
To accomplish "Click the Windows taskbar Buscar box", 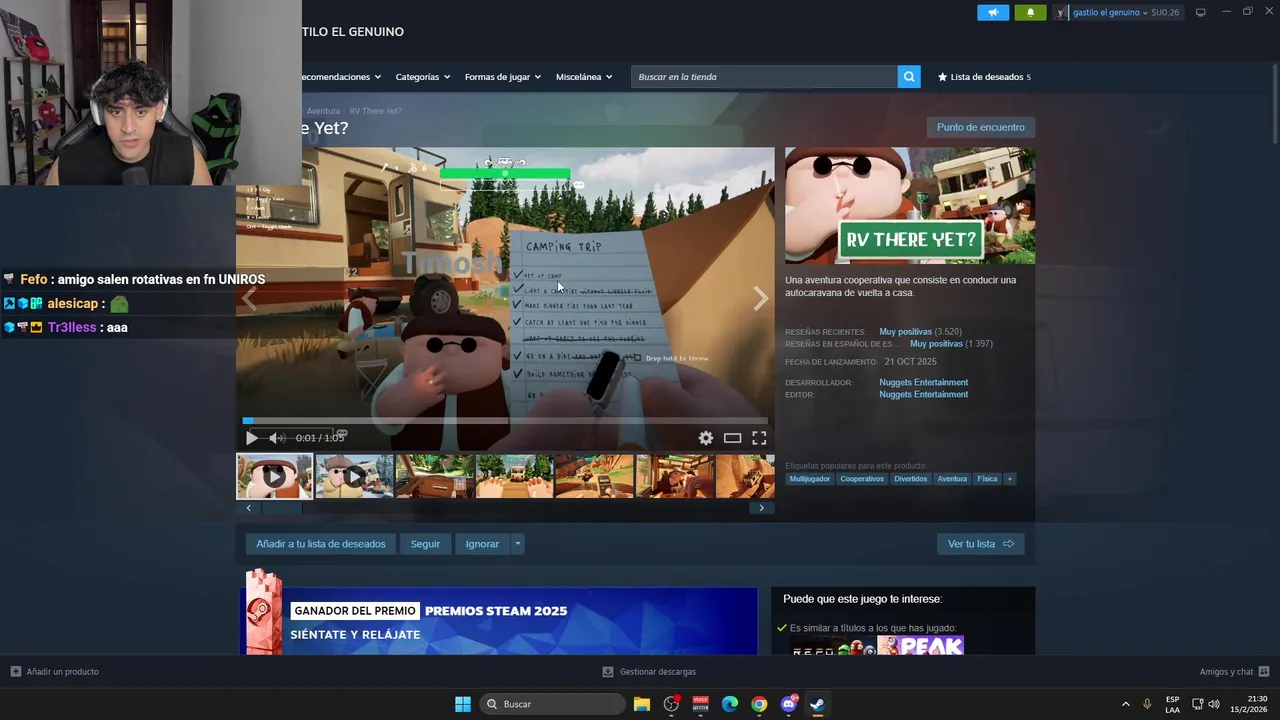I will (x=553, y=704).
